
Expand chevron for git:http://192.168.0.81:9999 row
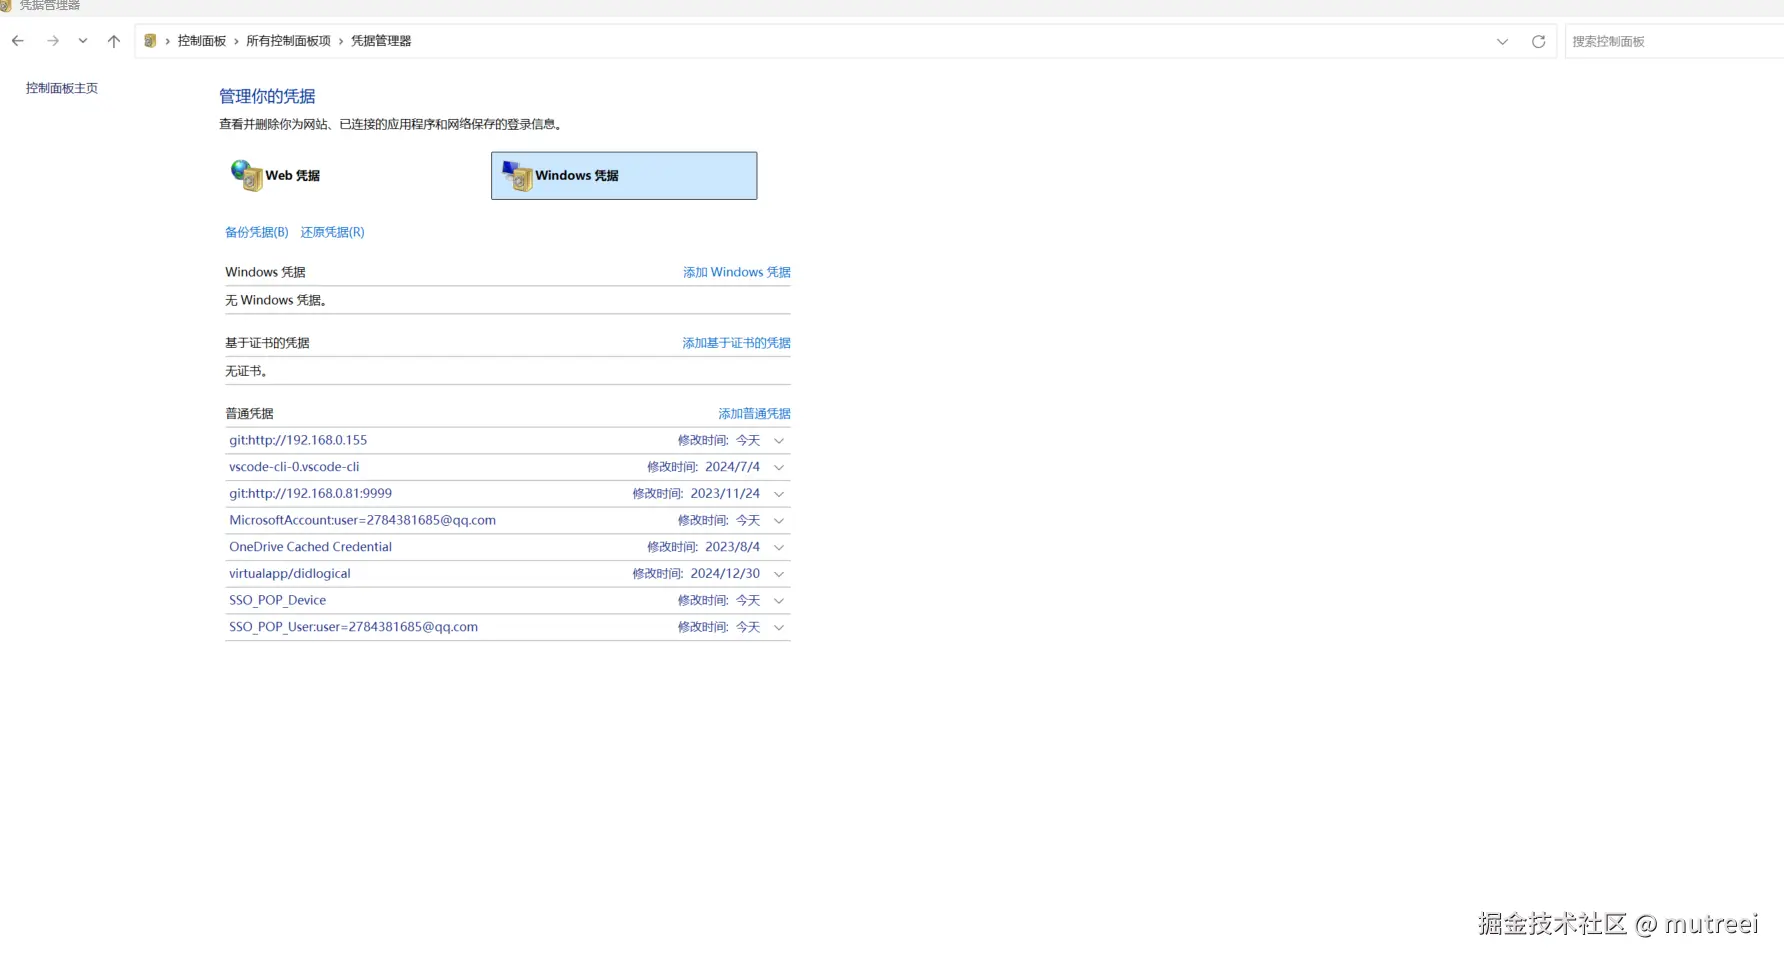779,494
